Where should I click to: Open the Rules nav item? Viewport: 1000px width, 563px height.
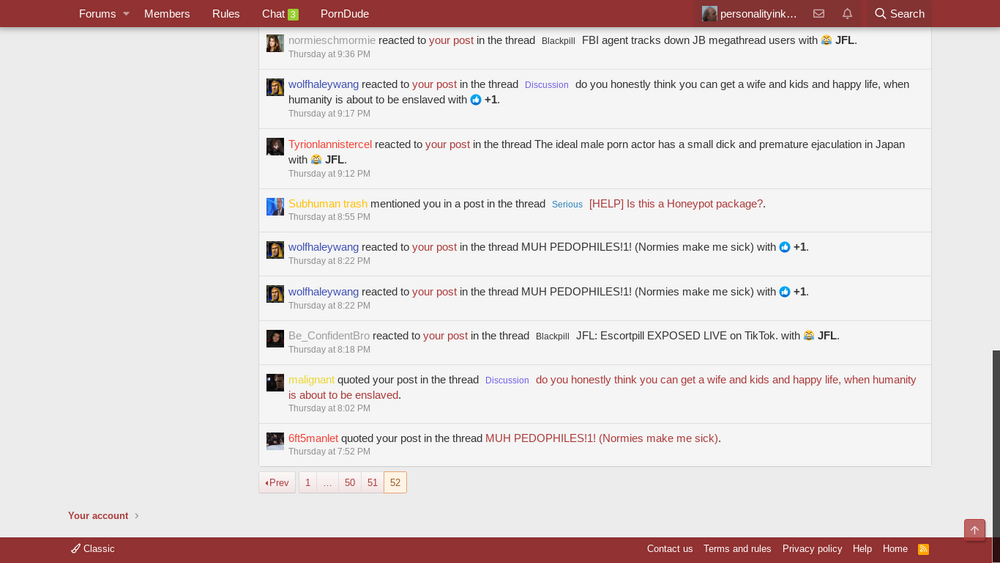[226, 13]
